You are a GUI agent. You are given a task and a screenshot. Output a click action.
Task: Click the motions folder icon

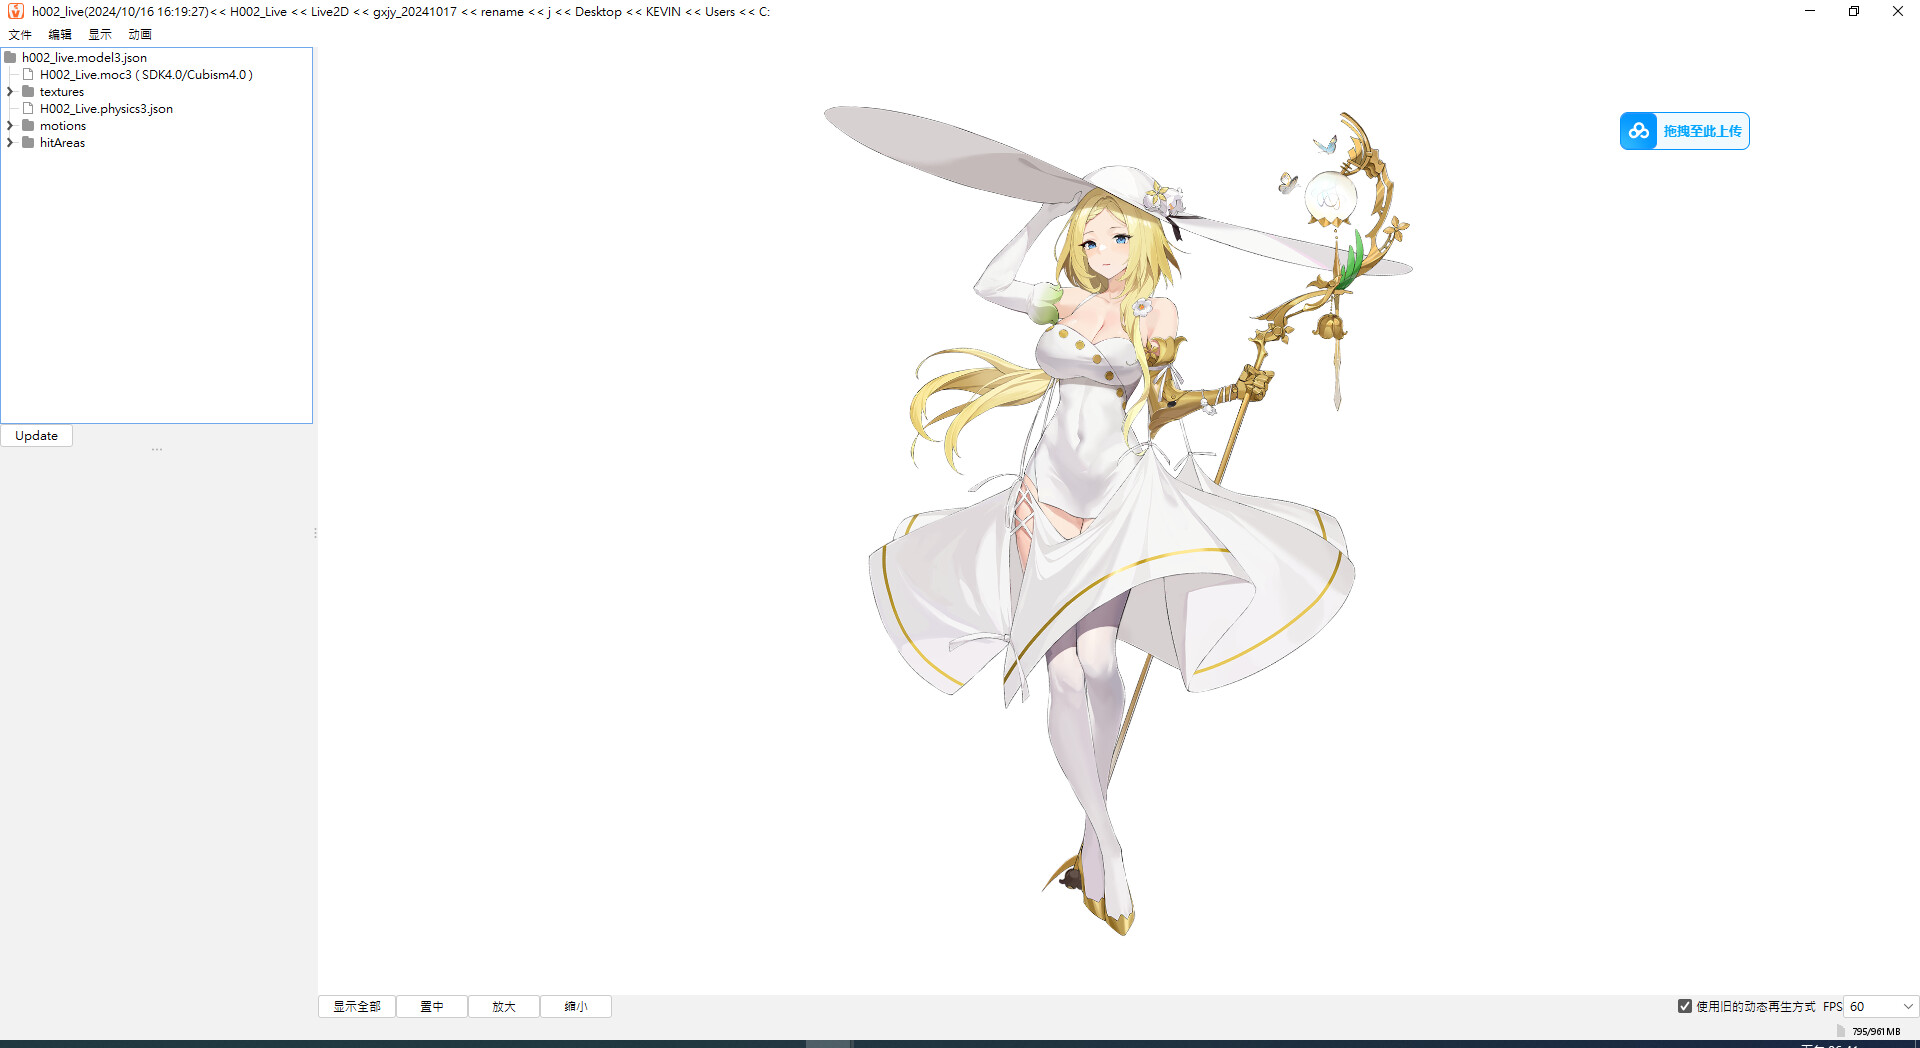point(28,125)
